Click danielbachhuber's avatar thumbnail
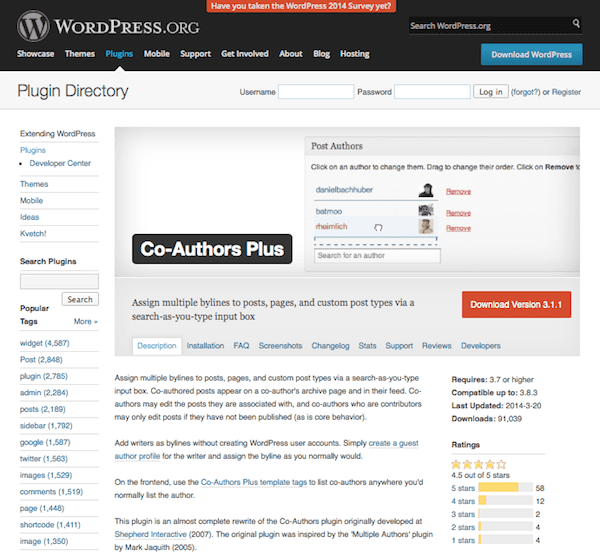 (426, 190)
